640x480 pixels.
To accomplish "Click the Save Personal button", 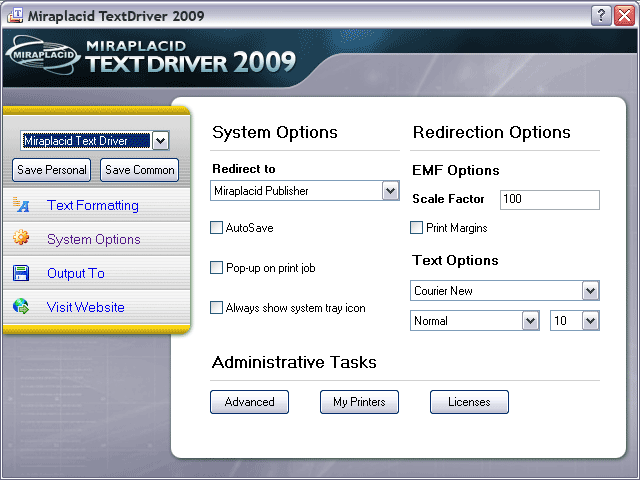I will pos(51,170).
